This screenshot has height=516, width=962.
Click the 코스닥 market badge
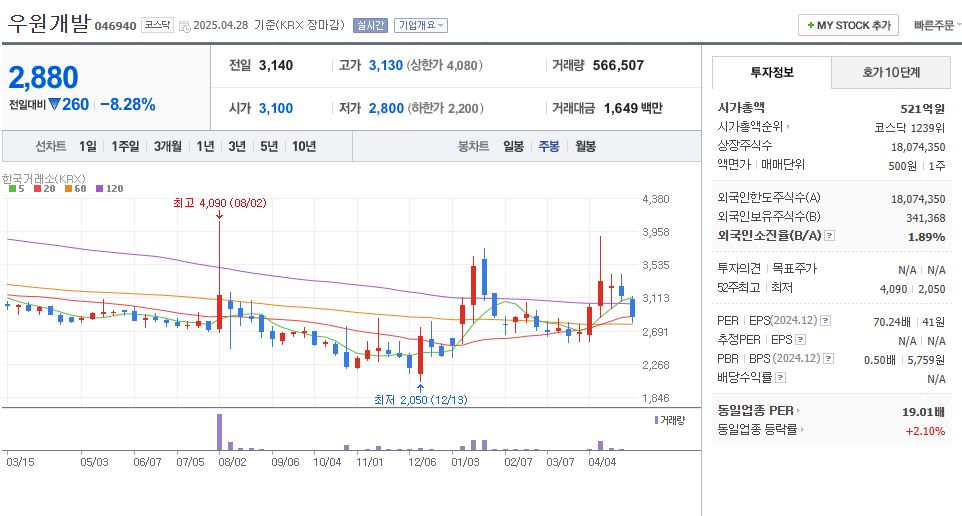[158, 25]
